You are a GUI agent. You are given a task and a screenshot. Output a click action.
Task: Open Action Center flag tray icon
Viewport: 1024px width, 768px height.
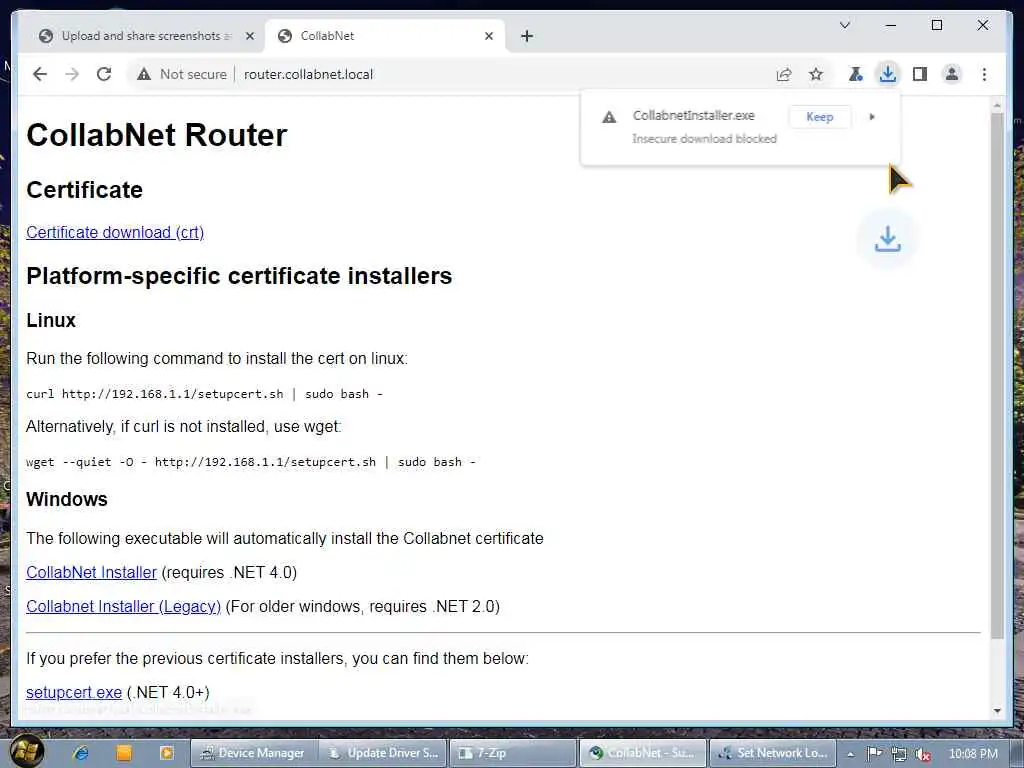[874, 754]
